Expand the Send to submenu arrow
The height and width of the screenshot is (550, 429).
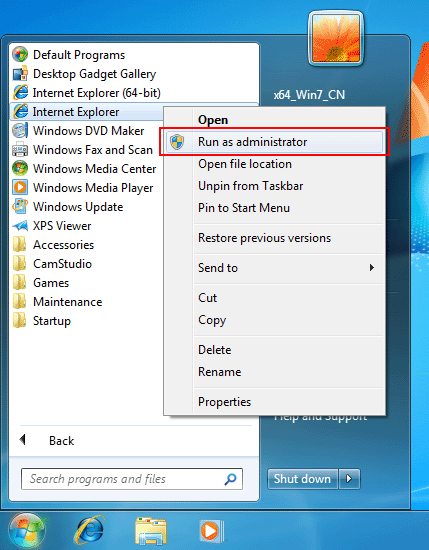coord(372,268)
